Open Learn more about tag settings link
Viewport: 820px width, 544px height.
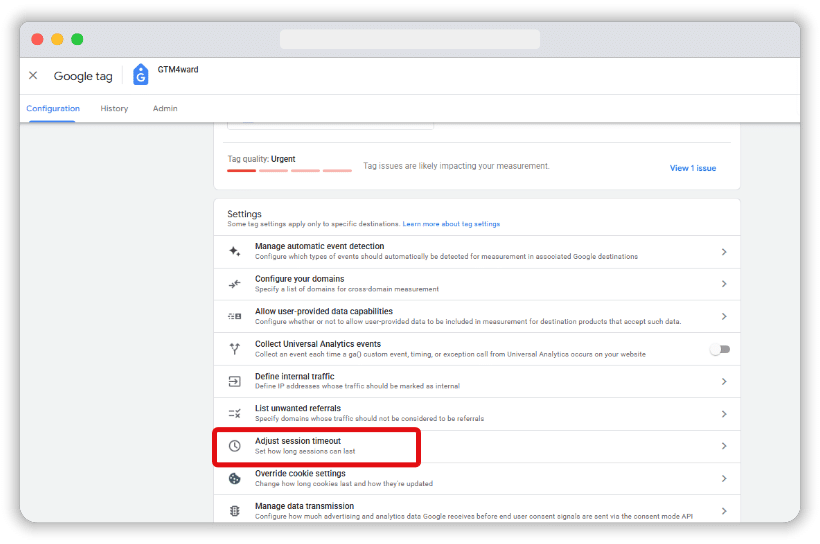(x=451, y=224)
